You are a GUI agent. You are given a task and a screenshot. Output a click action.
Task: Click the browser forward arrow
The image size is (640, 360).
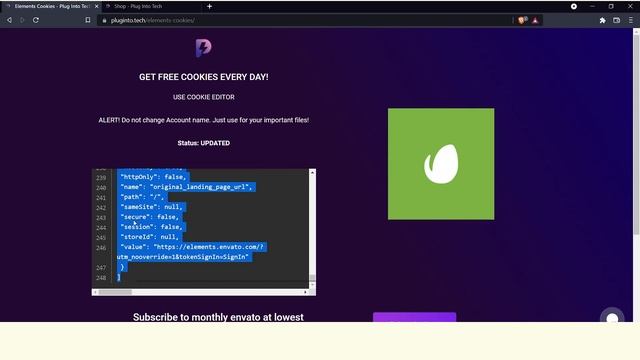point(22,20)
